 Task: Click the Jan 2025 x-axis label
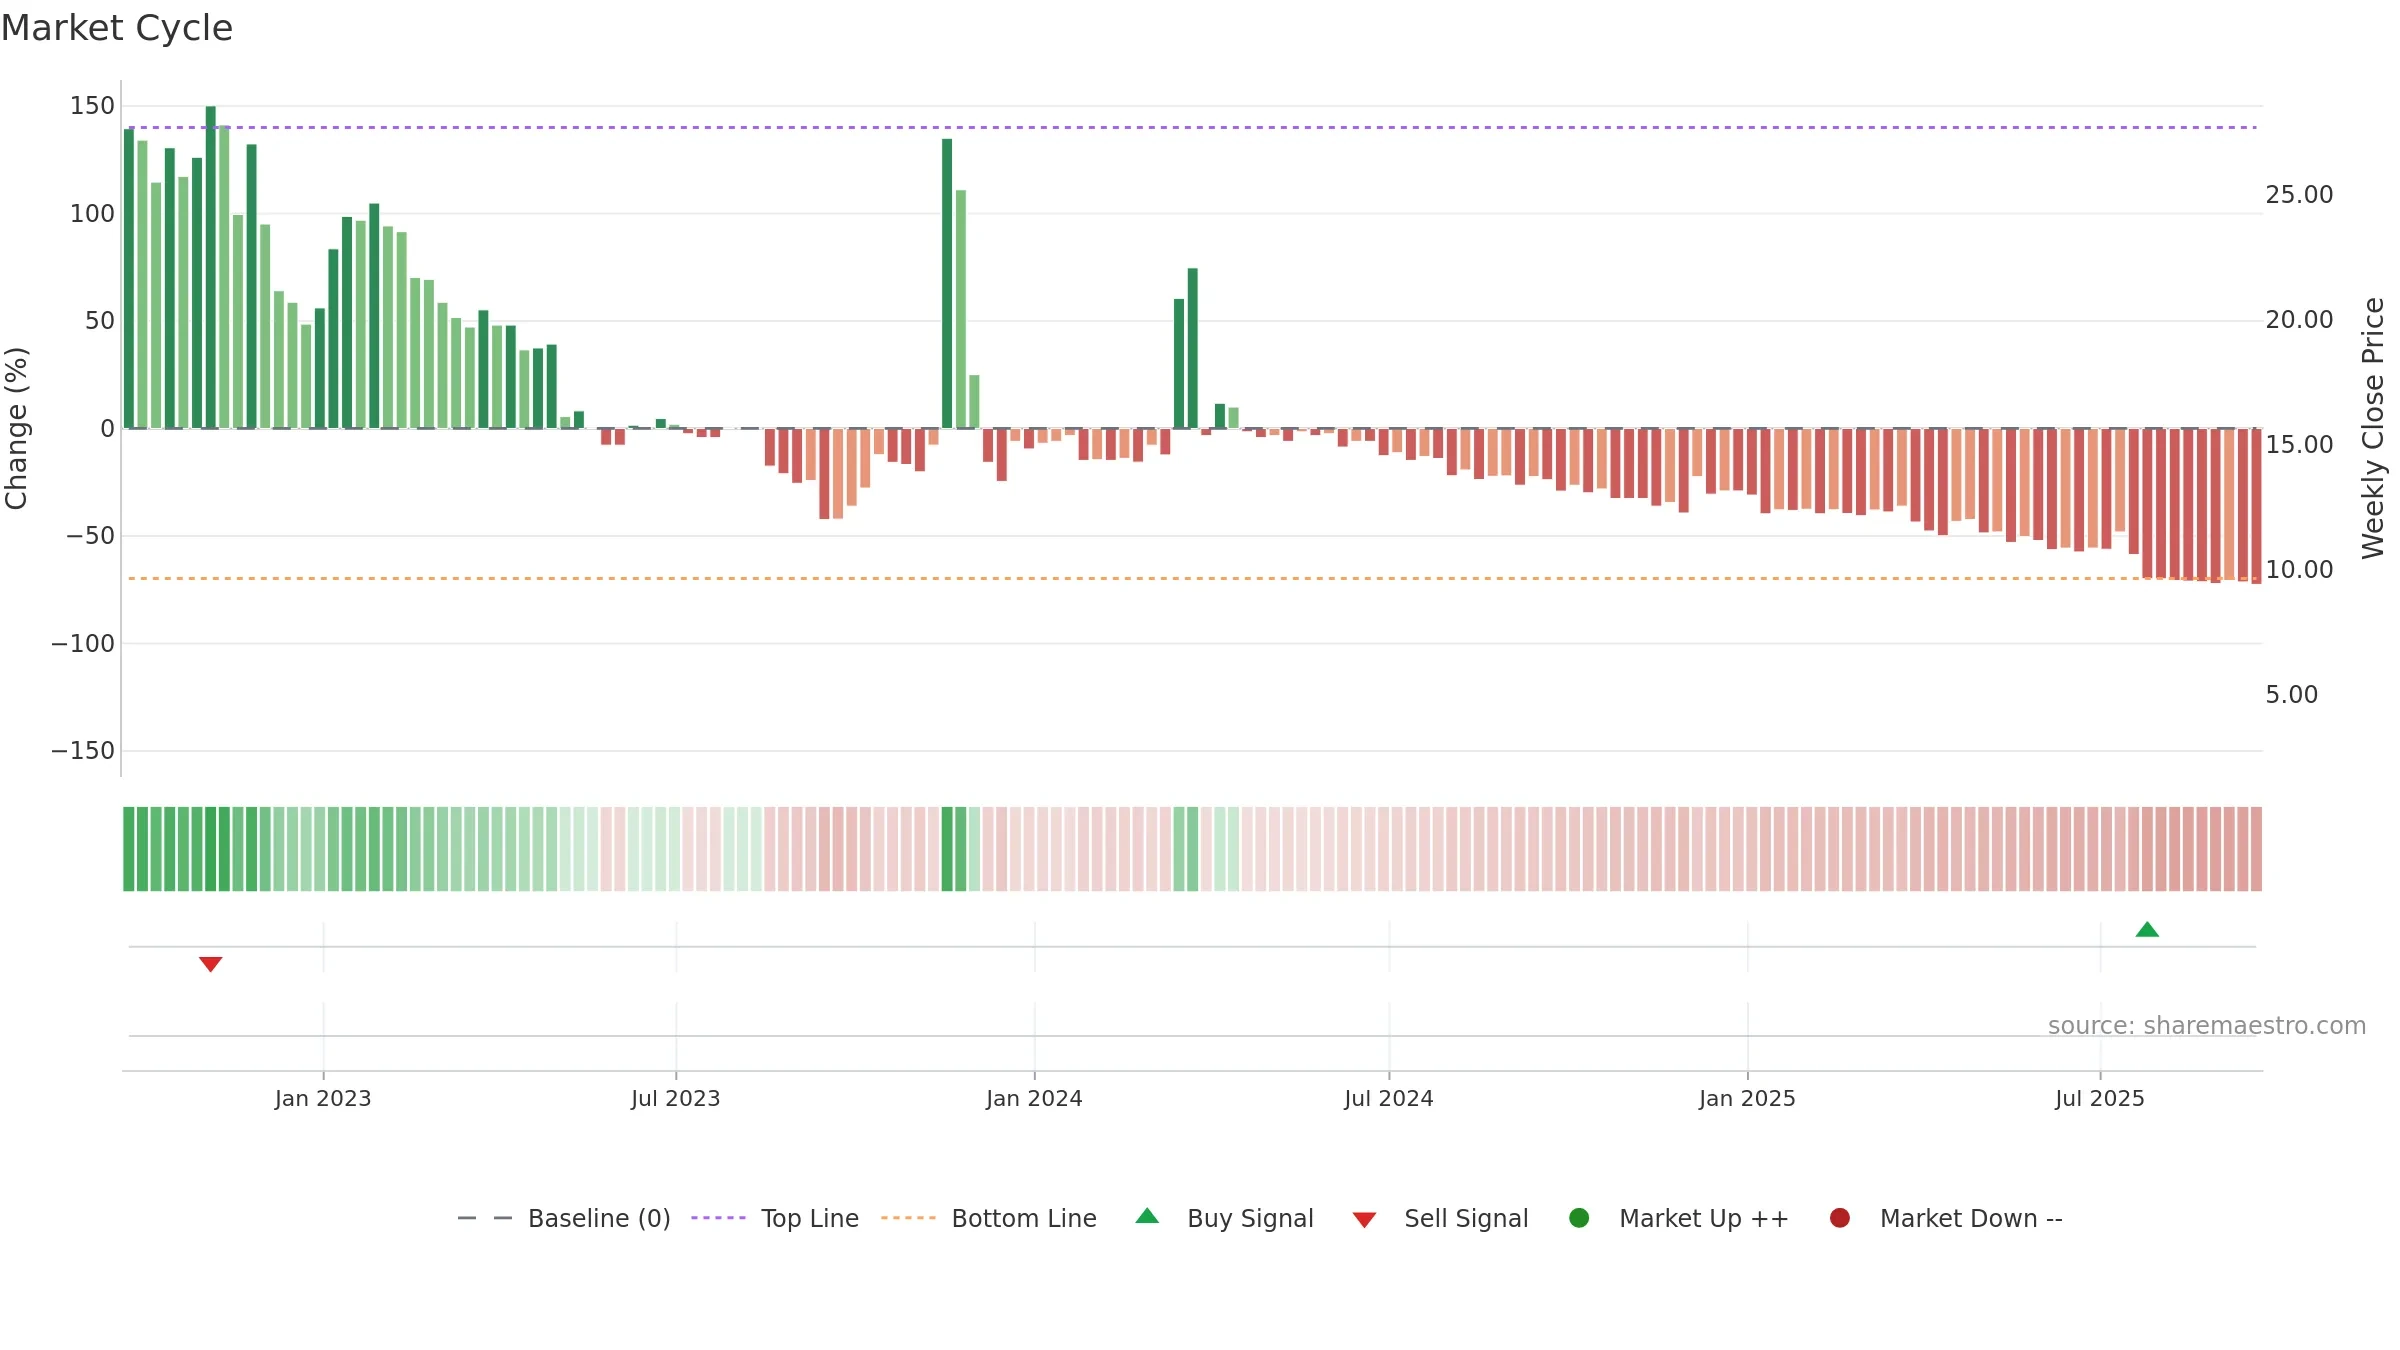coord(1747,1099)
